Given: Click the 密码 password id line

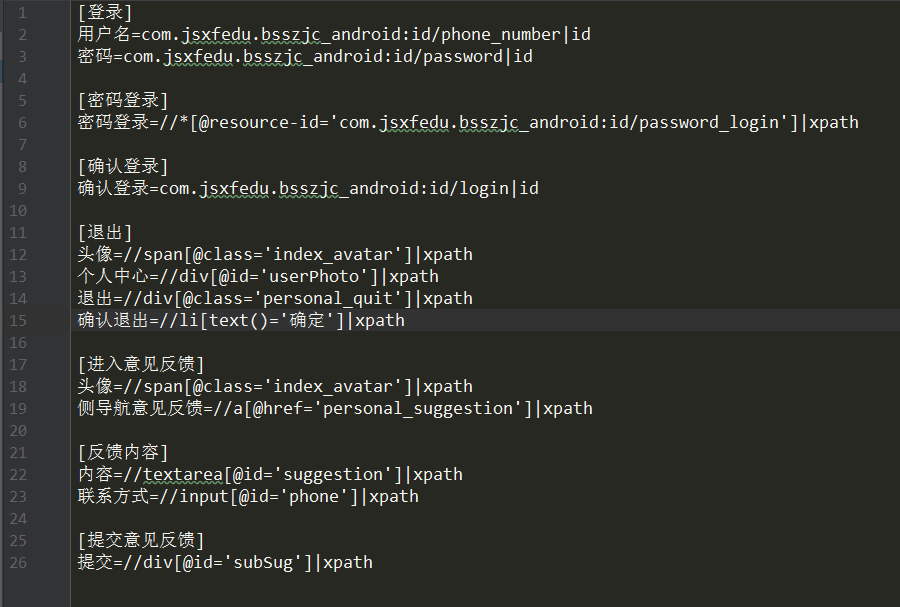Looking at the screenshot, I should (x=305, y=56).
